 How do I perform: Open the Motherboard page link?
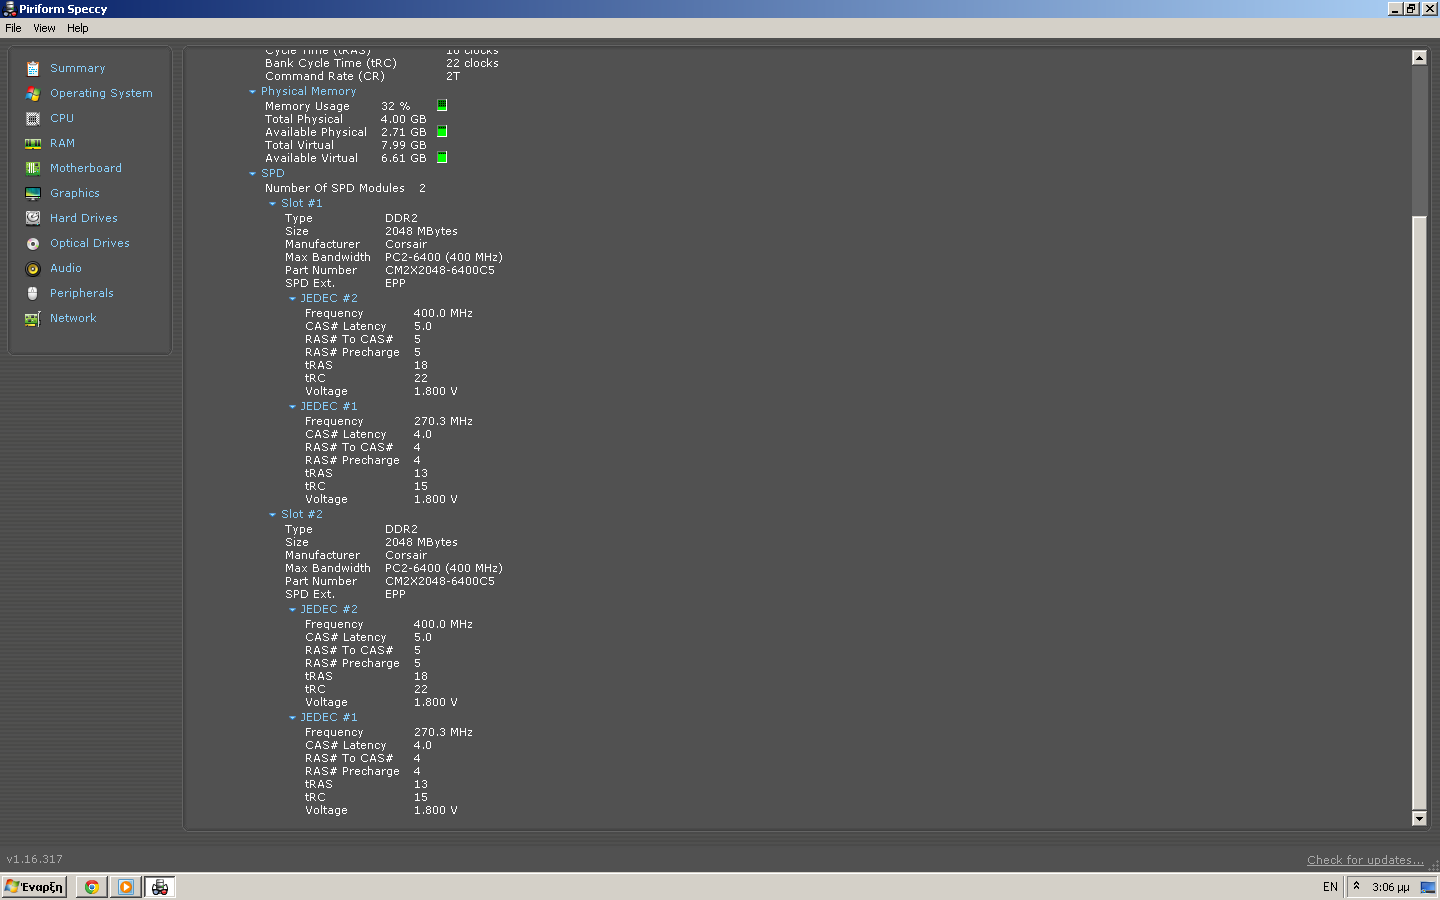[86, 168]
